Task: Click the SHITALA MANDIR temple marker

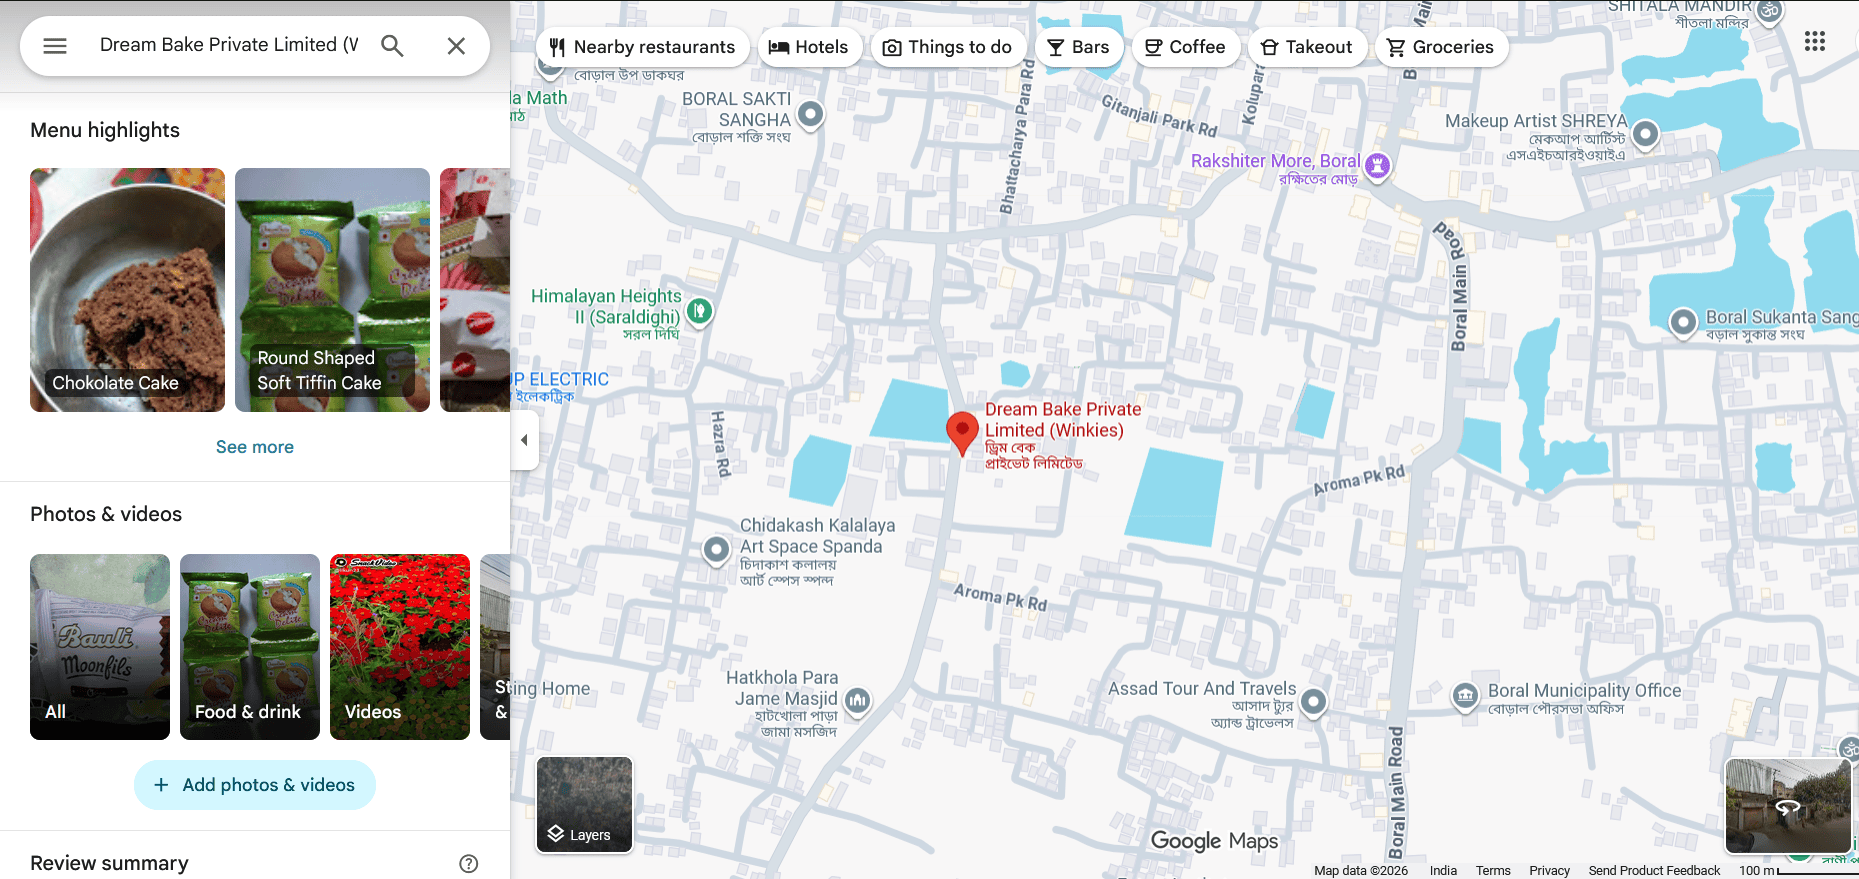Action: pos(1770,12)
